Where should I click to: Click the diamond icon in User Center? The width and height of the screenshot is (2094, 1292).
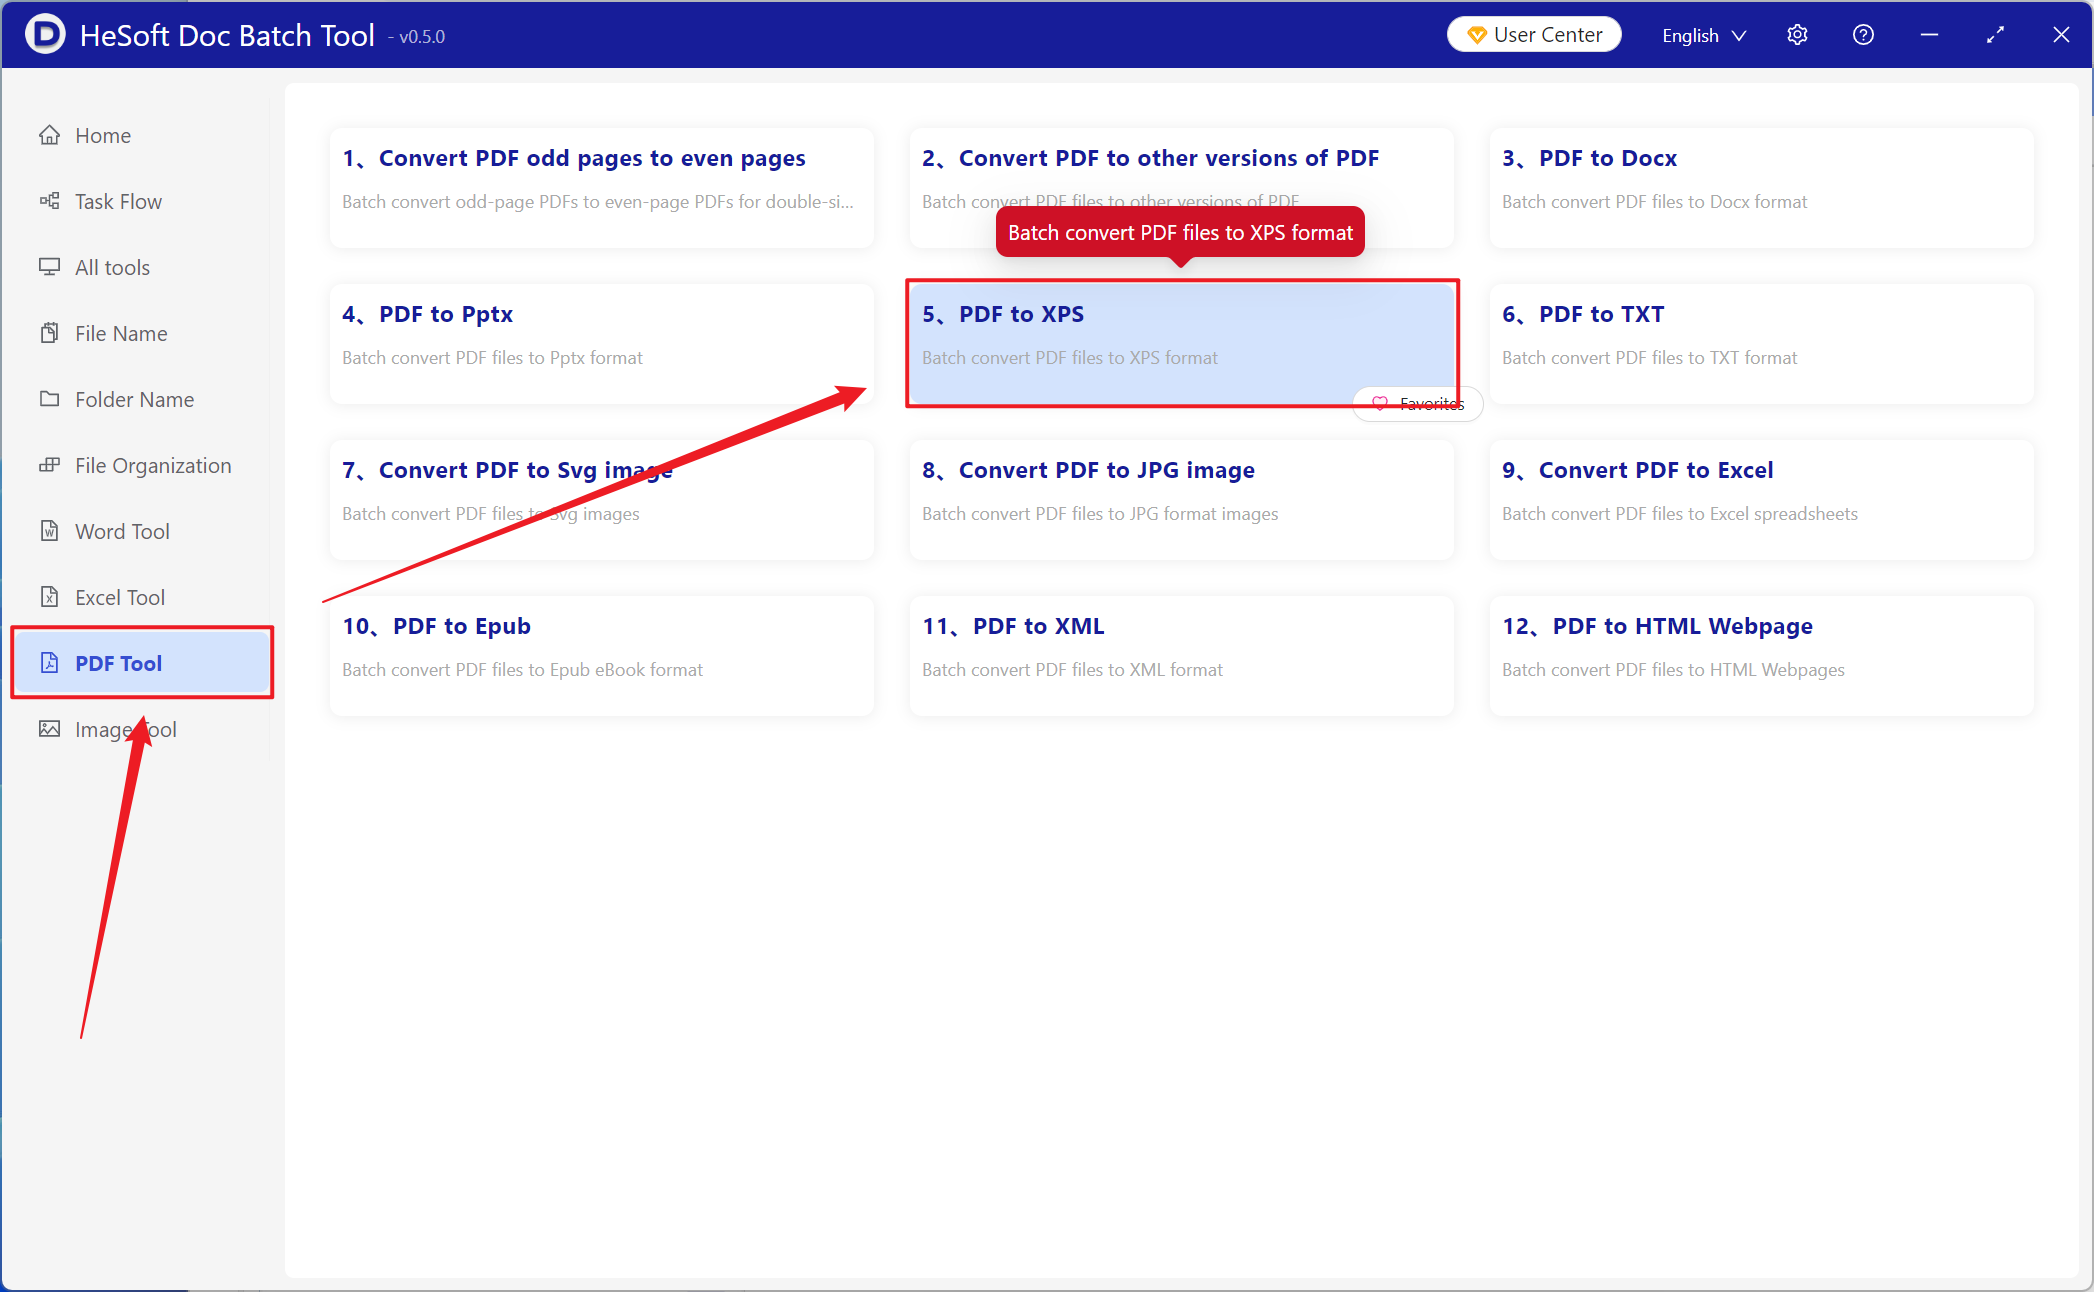[x=1476, y=35]
